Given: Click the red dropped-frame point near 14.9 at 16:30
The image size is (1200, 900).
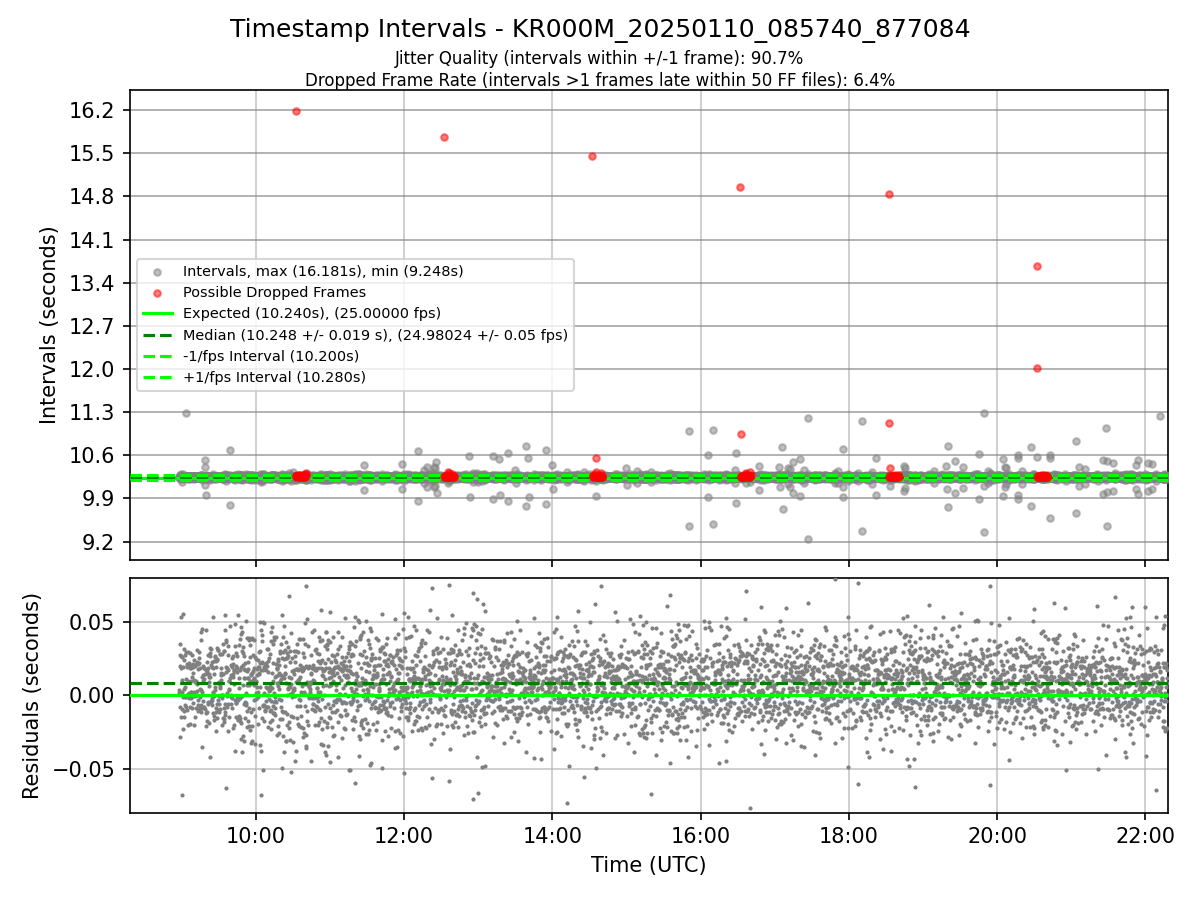Looking at the screenshot, I should pos(740,187).
